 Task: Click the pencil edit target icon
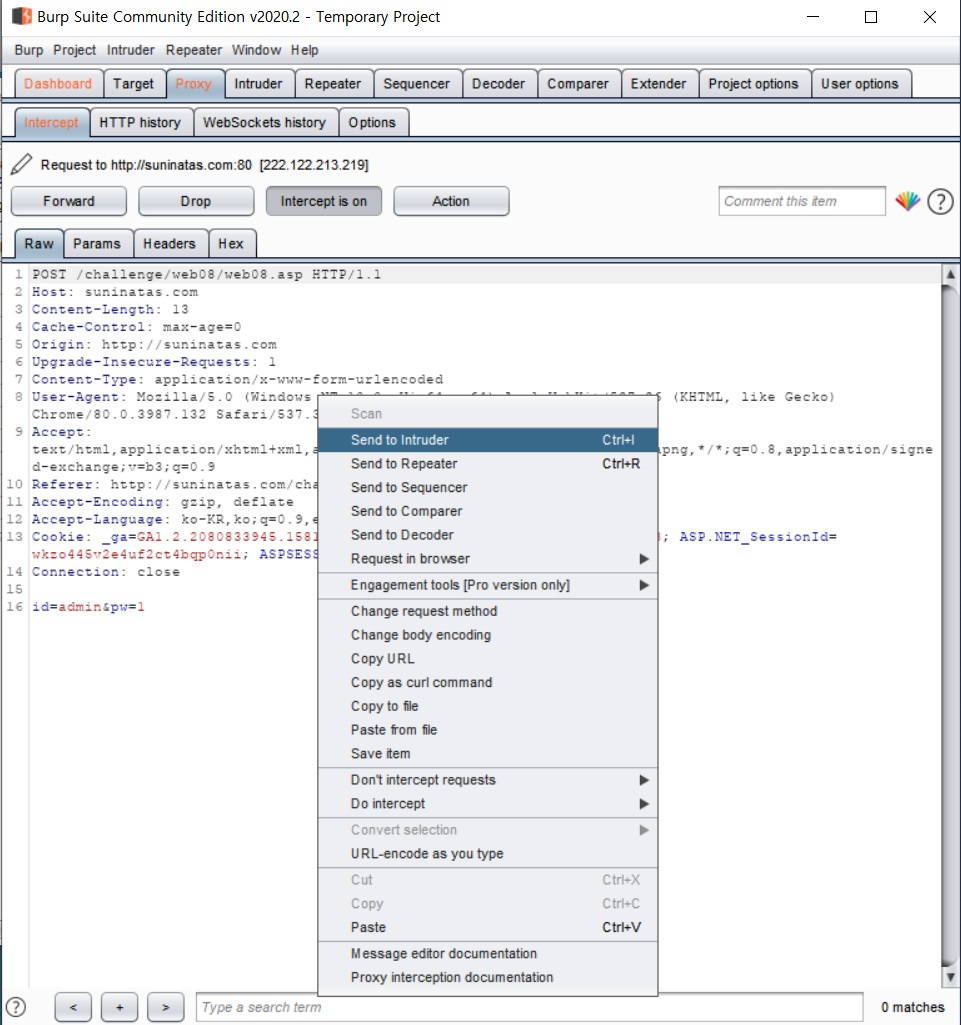[x=21, y=164]
